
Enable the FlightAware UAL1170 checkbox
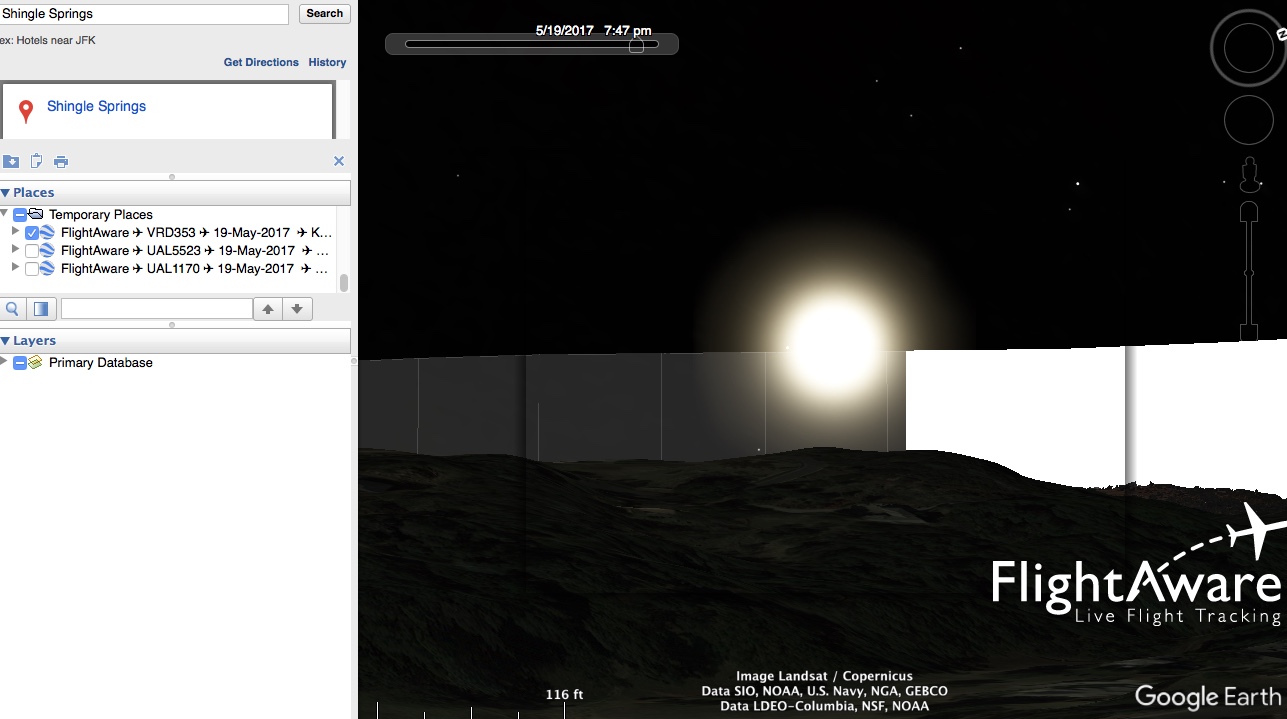[32, 269]
